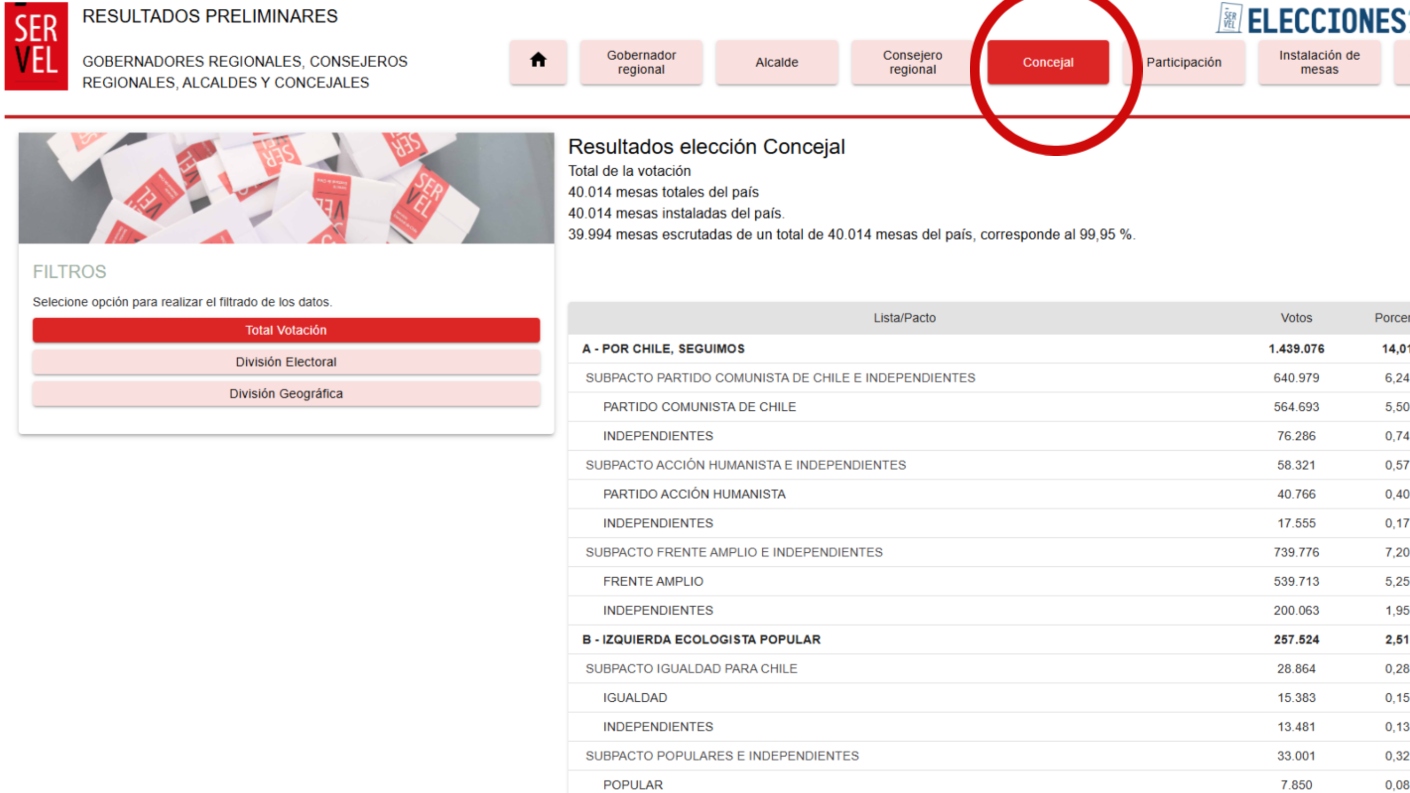Select the Total Votación filter
The image size is (1410, 793).
click(286, 330)
